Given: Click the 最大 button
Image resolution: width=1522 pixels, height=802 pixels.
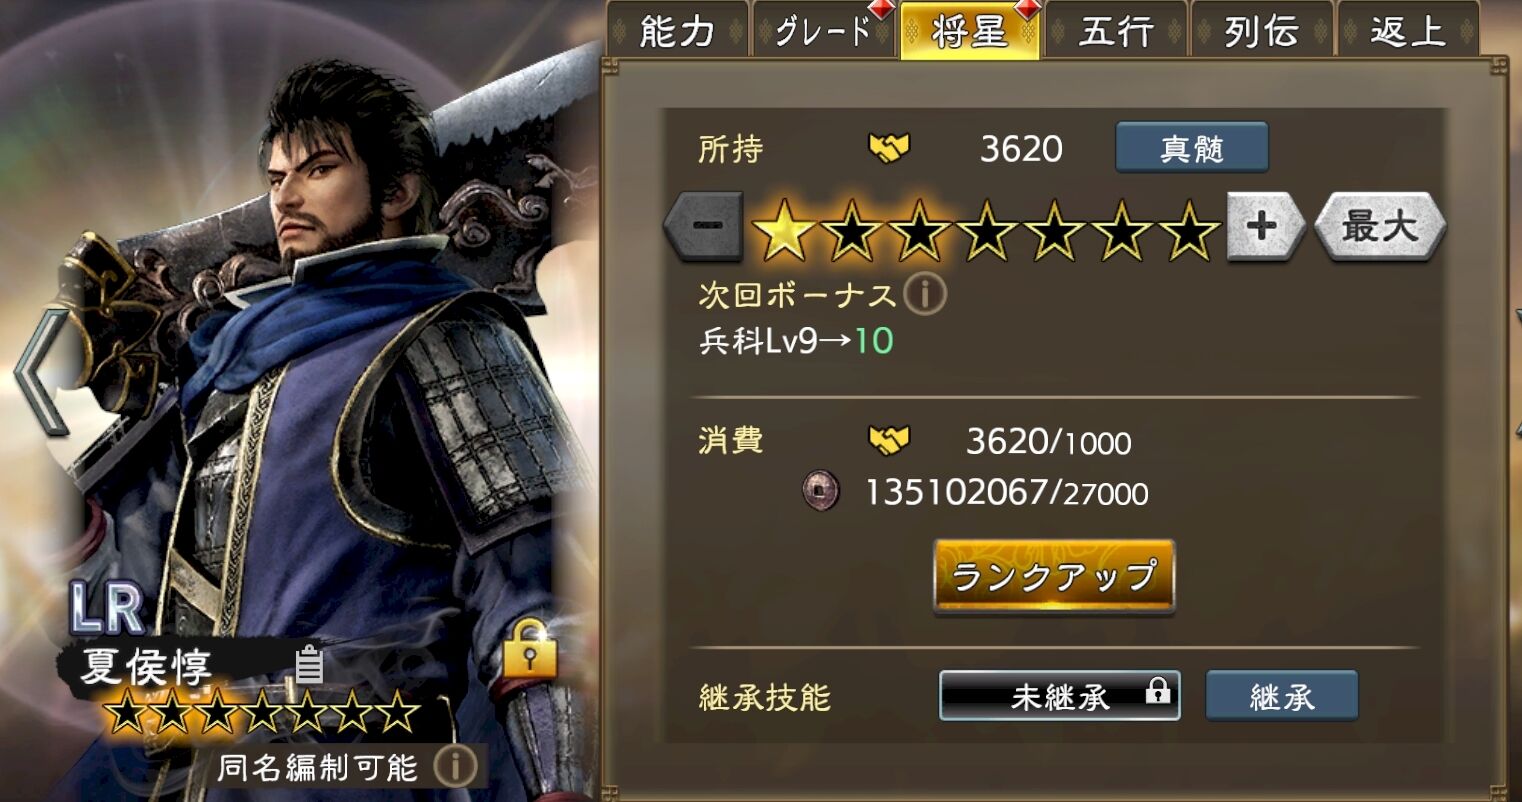Looking at the screenshot, I should point(1380,226).
